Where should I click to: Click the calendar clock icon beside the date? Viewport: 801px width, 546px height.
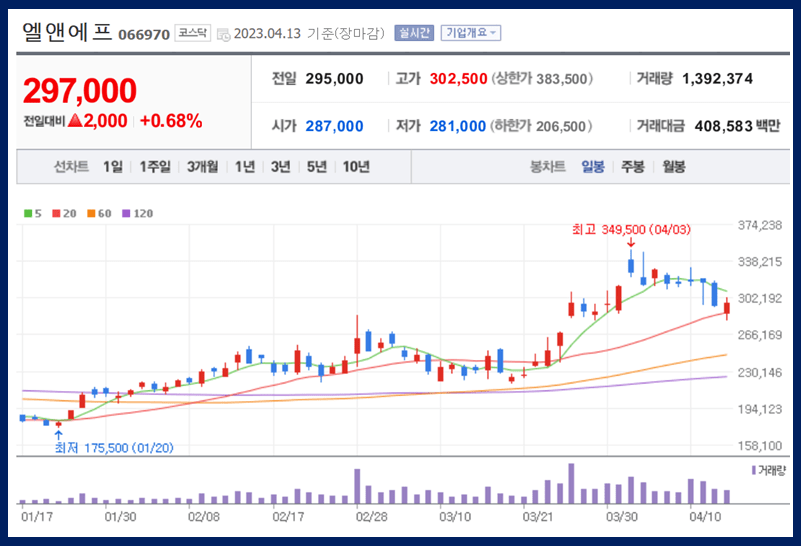223,35
